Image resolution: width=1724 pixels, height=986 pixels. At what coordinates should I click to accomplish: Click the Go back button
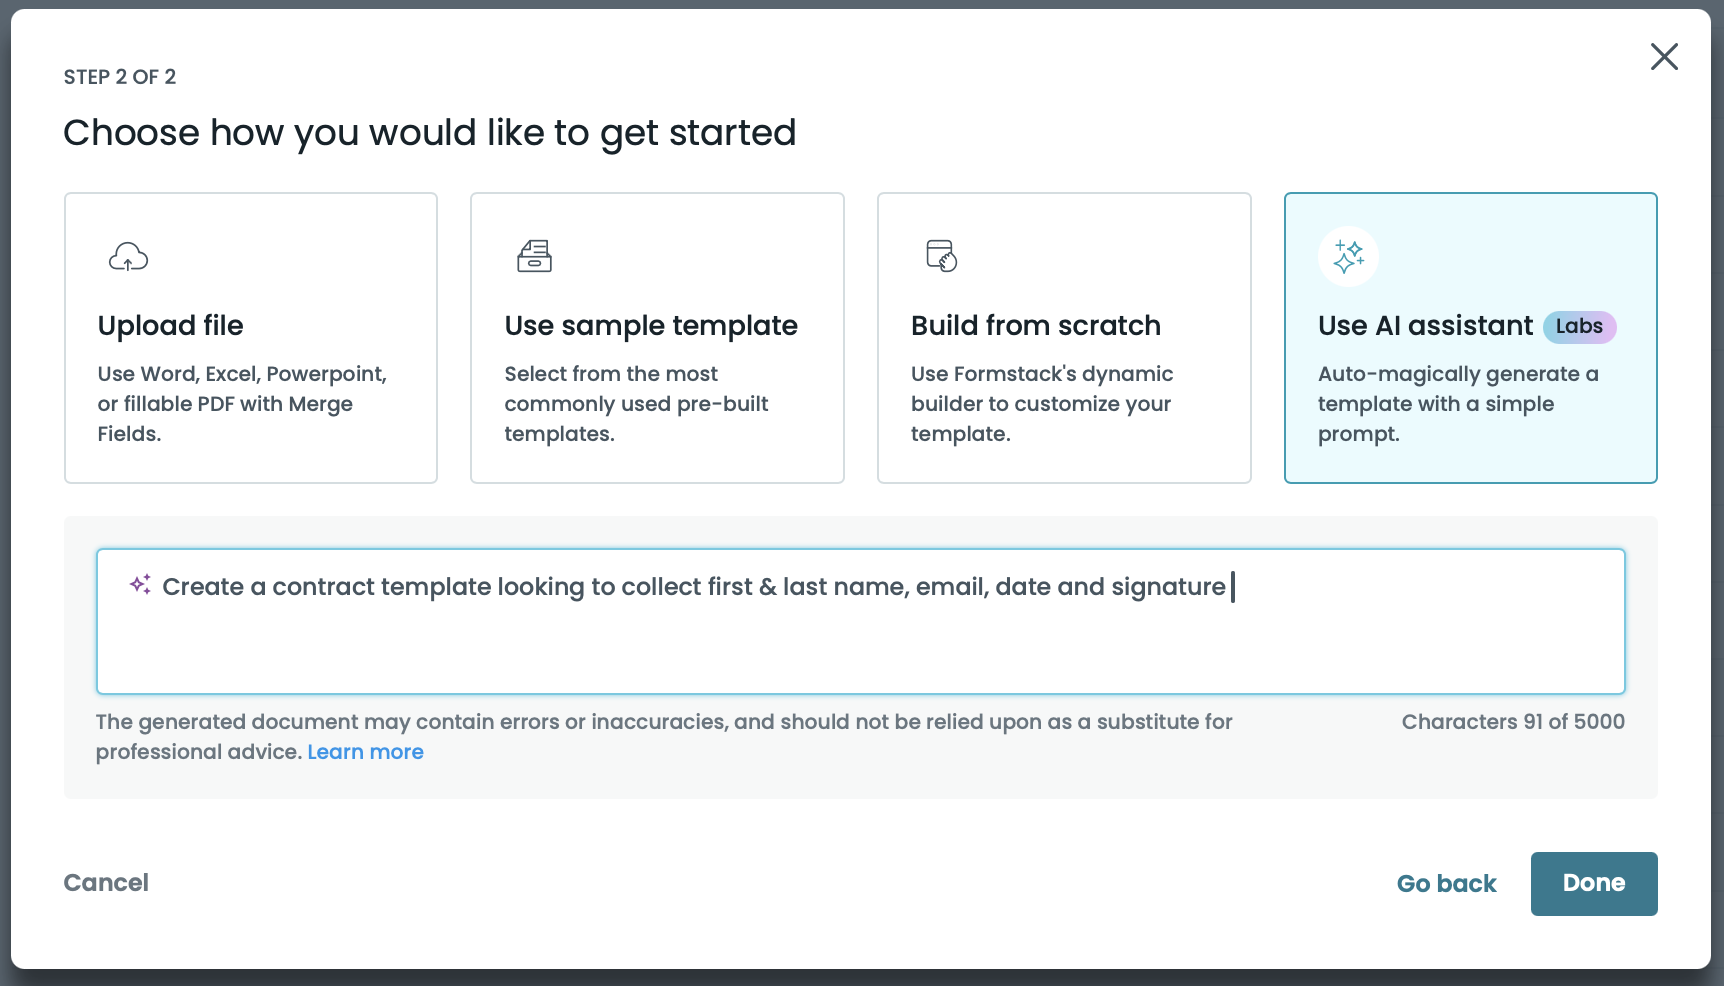1446,883
